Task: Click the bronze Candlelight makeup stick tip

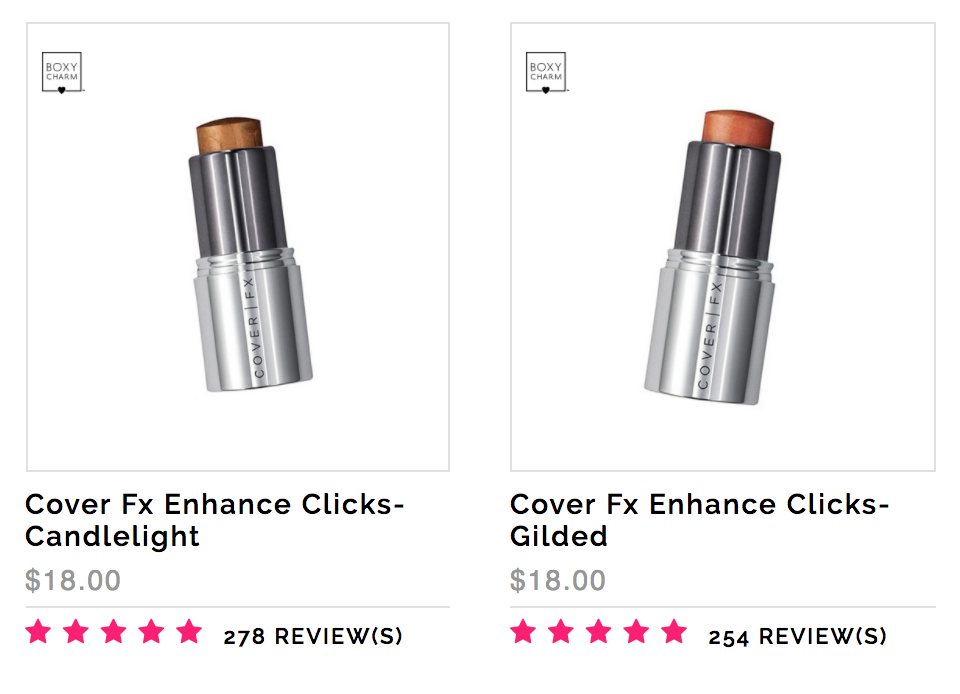Action: (230, 135)
